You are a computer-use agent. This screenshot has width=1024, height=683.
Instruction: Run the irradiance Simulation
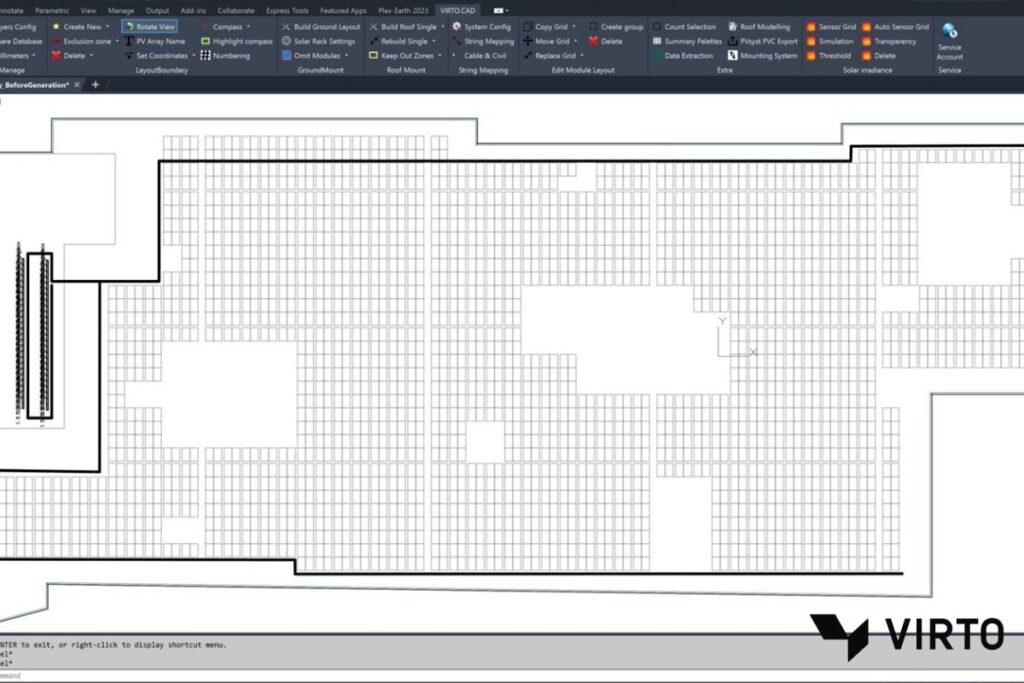pos(830,41)
